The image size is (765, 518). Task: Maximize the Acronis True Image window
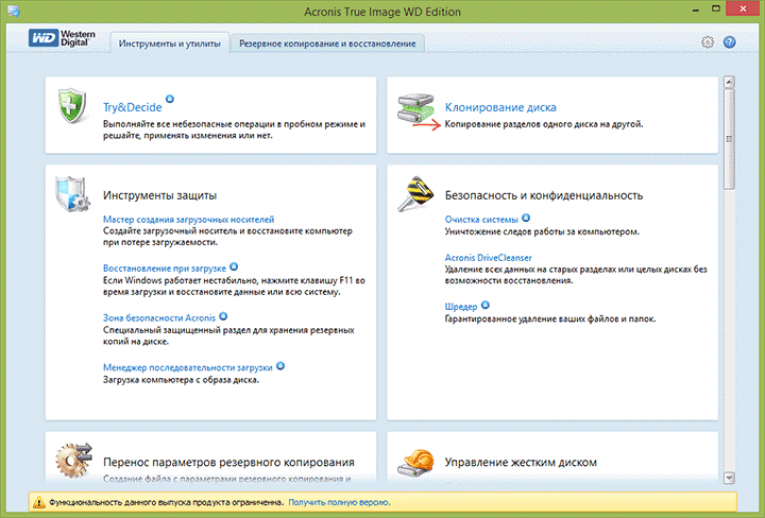pyautogui.click(x=716, y=9)
